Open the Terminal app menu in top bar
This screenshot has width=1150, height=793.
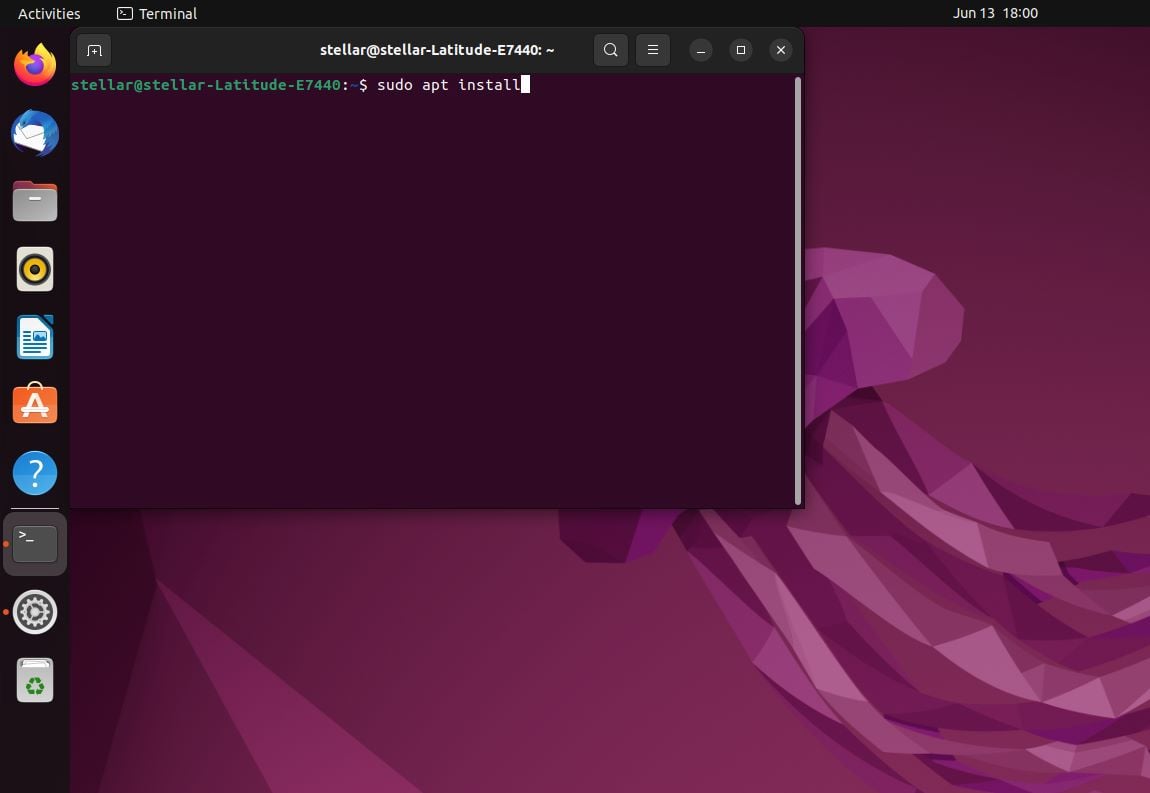[157, 13]
